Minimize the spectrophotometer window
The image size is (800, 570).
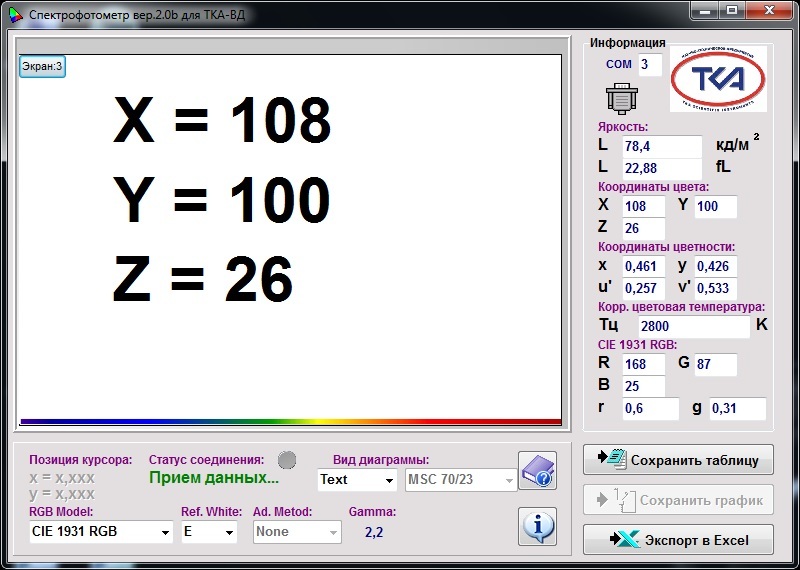(707, 12)
